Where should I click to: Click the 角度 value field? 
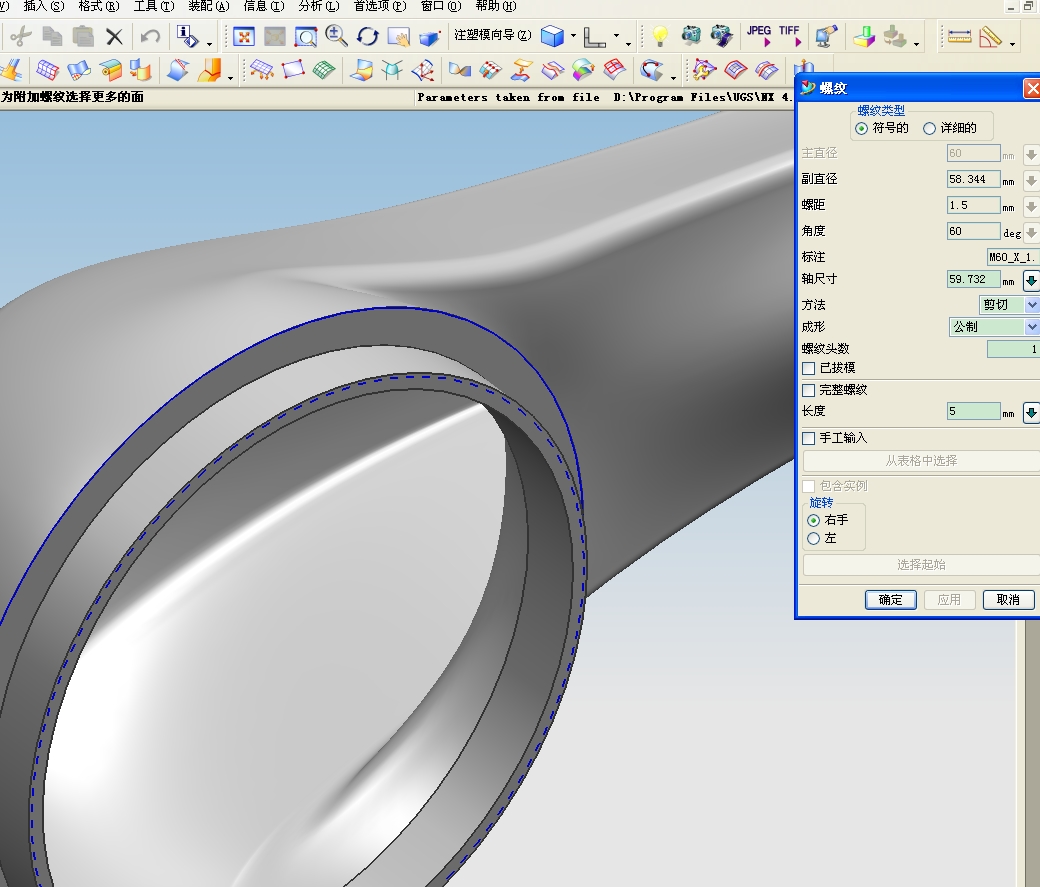click(x=973, y=231)
